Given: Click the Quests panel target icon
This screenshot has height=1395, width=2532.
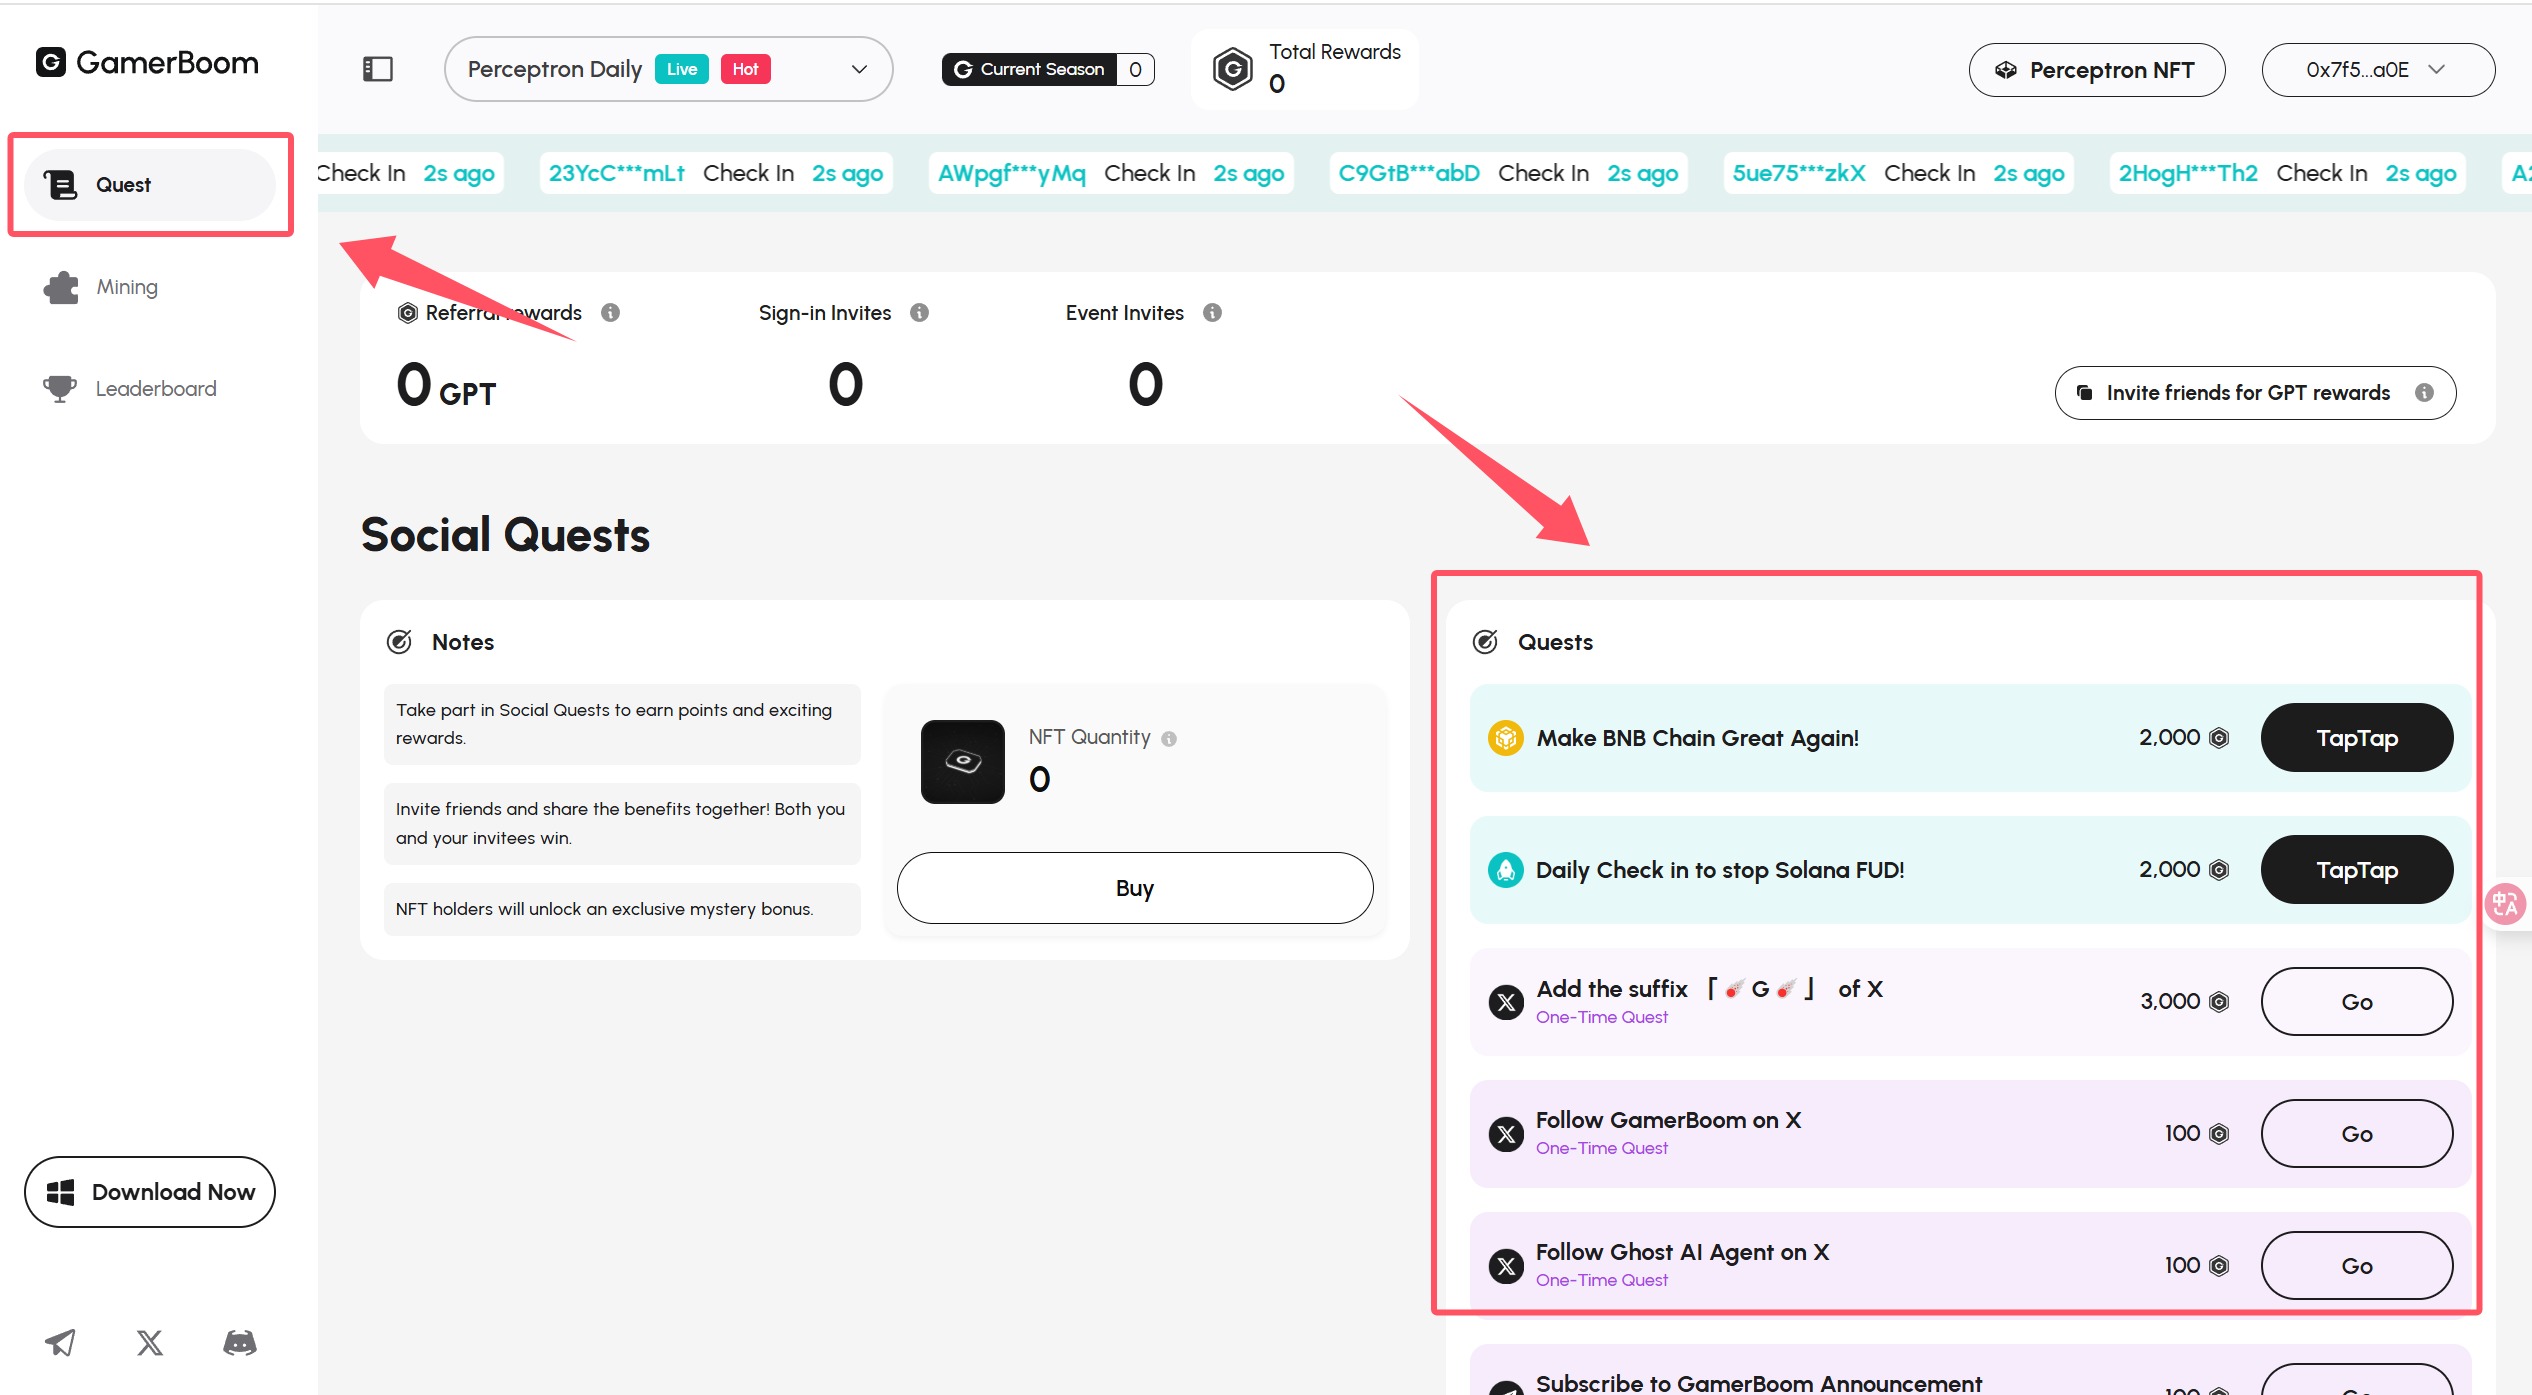Looking at the screenshot, I should 1485,642.
